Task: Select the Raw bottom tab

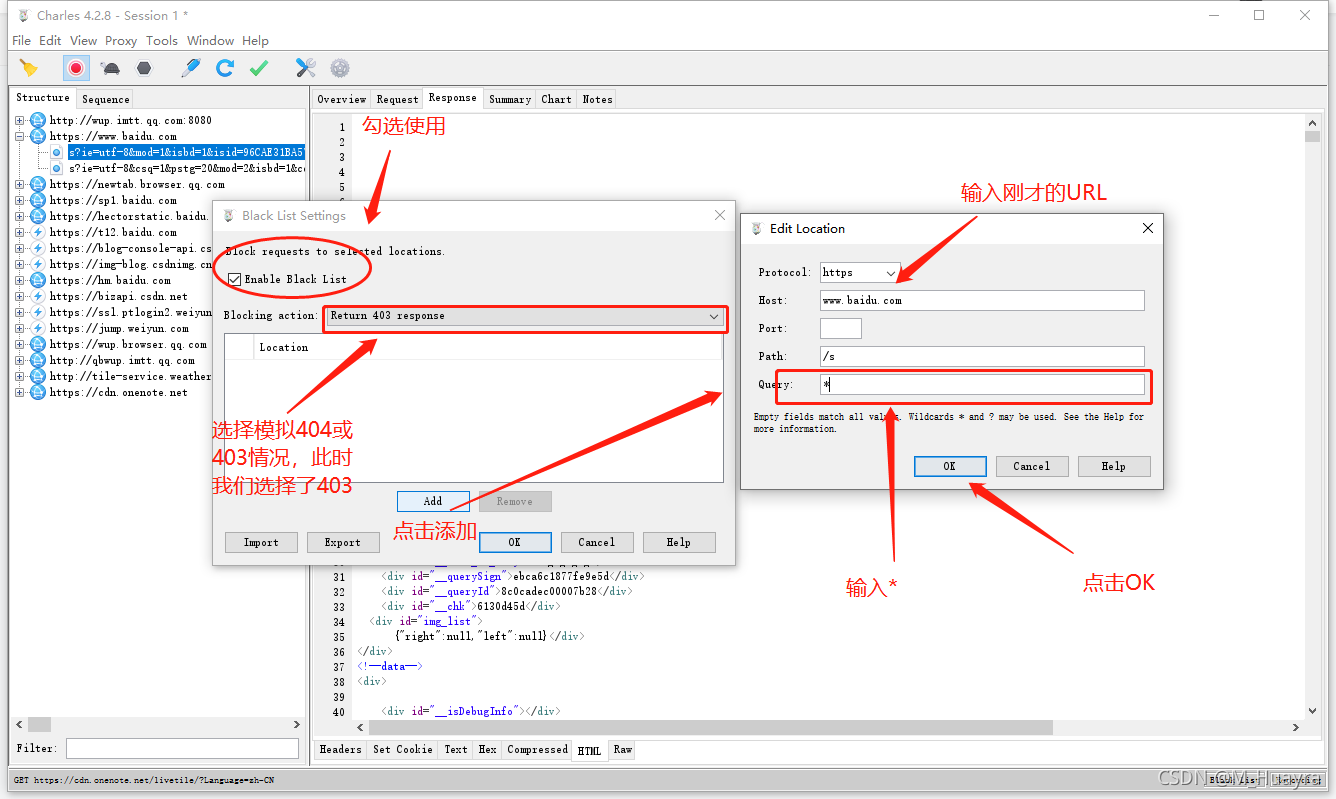Action: (623, 749)
